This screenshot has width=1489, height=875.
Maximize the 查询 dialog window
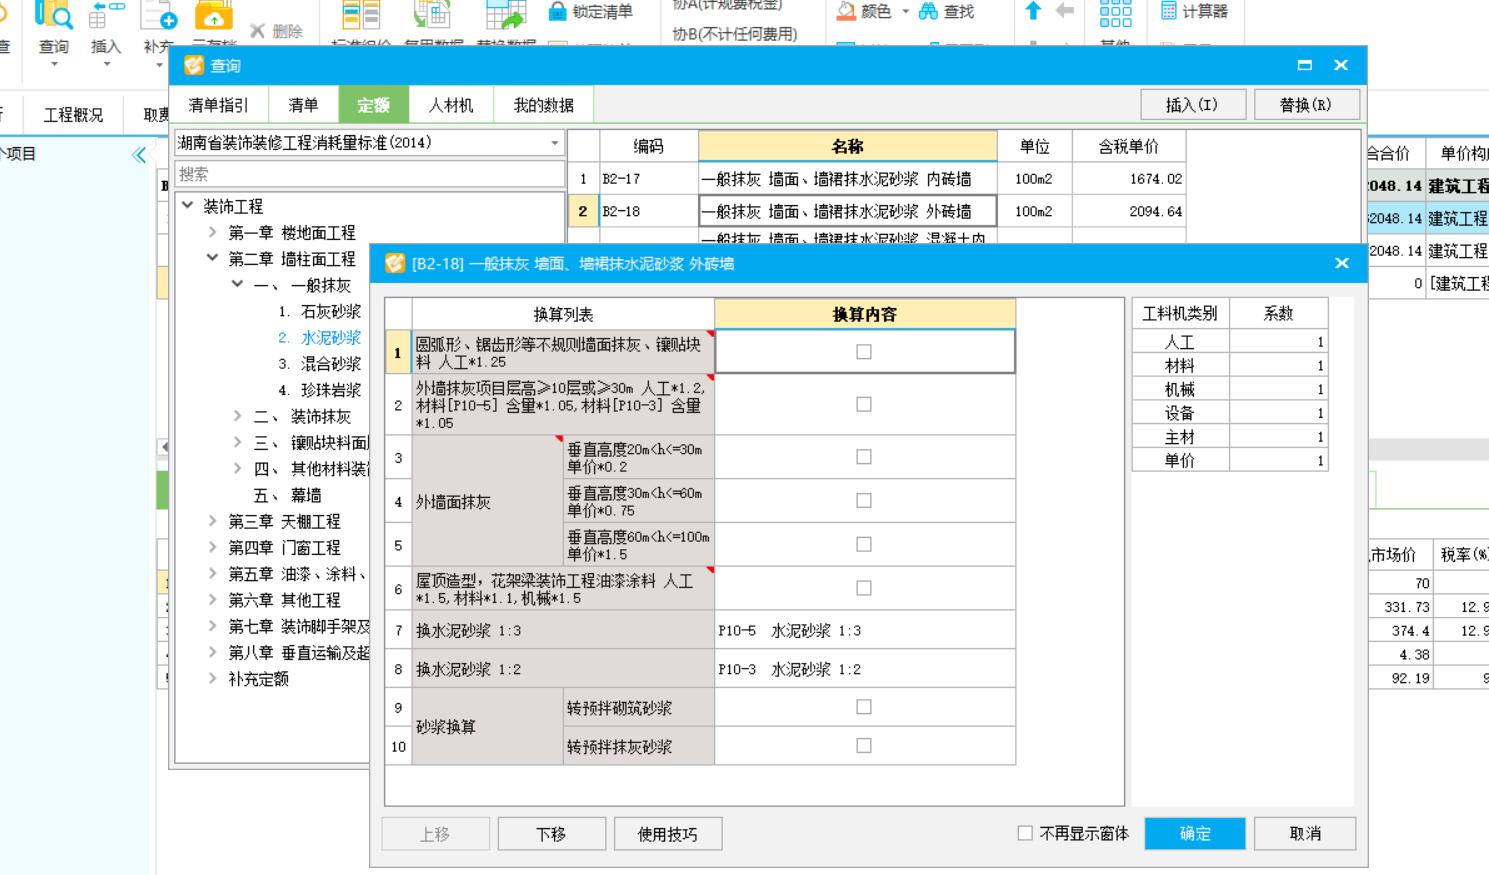click(1304, 65)
